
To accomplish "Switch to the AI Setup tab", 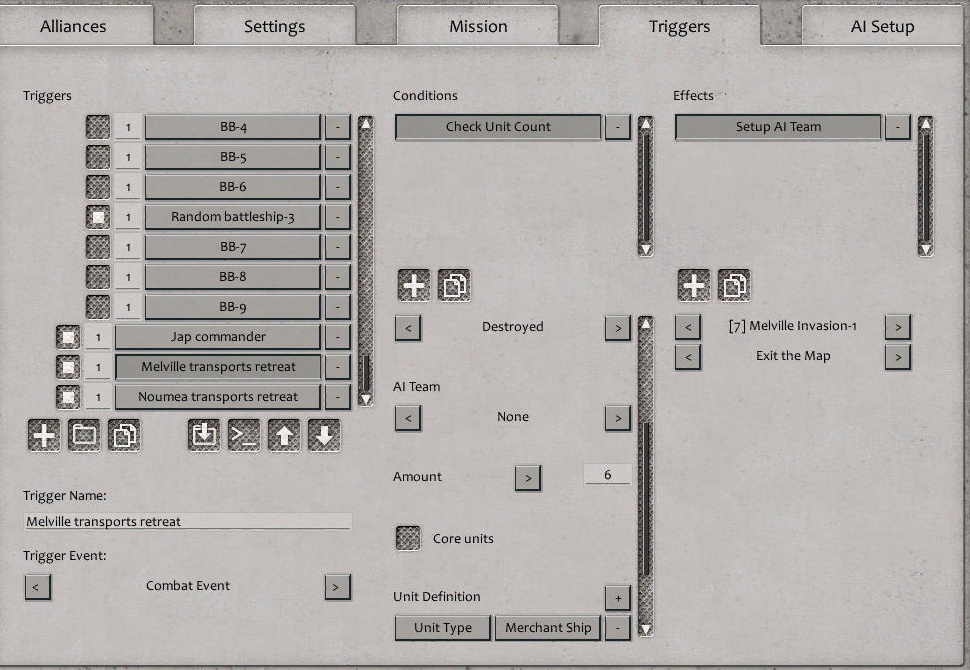I will point(883,26).
